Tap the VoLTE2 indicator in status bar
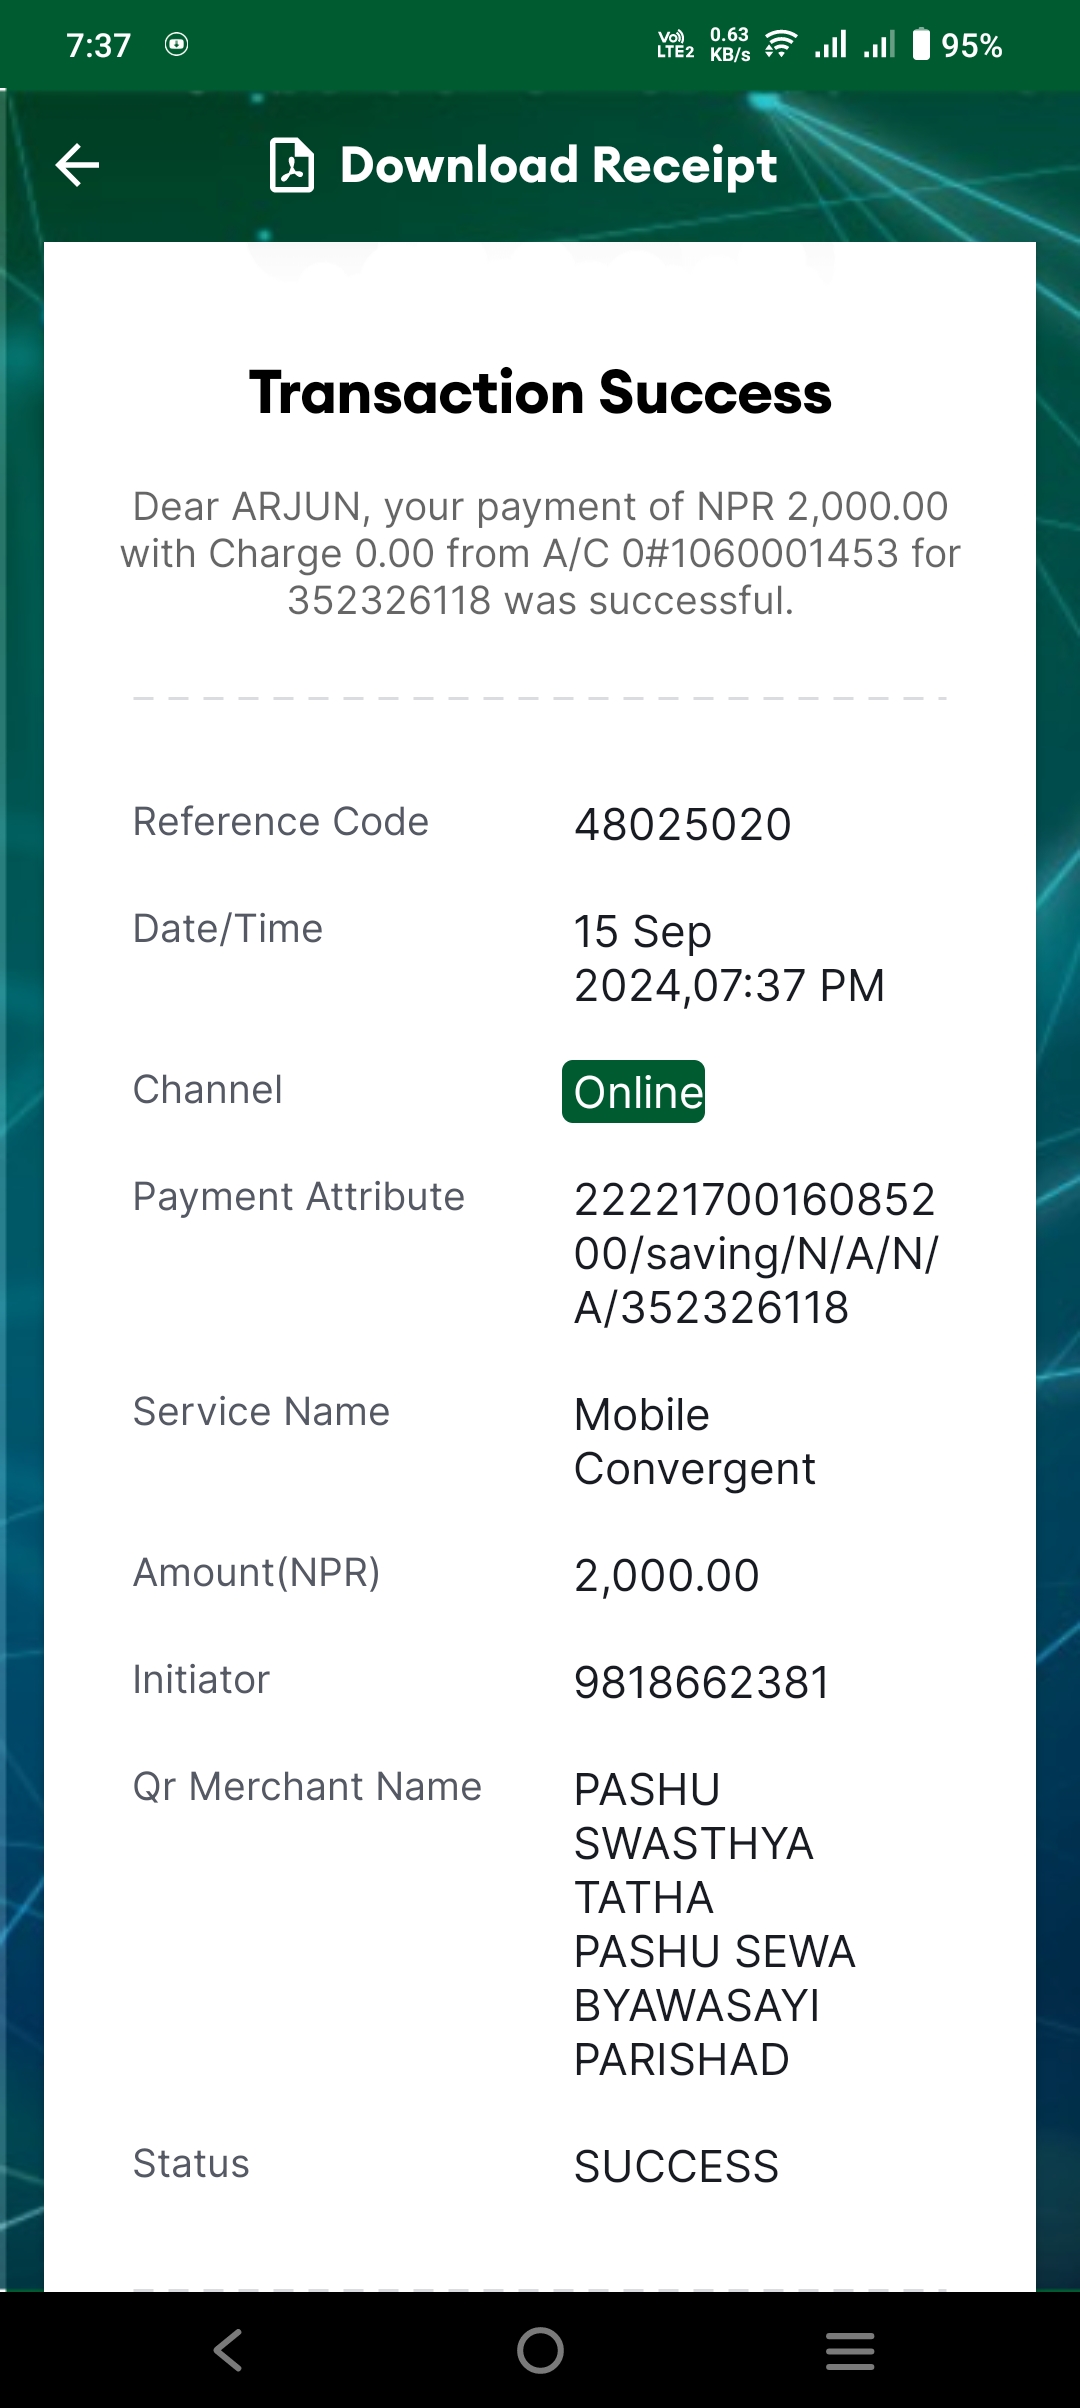 (x=675, y=45)
